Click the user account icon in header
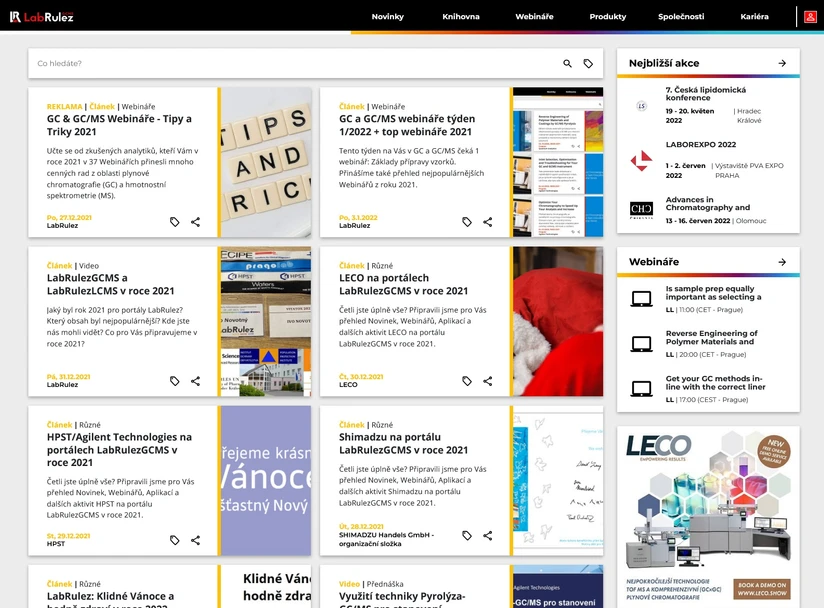 (810, 17)
